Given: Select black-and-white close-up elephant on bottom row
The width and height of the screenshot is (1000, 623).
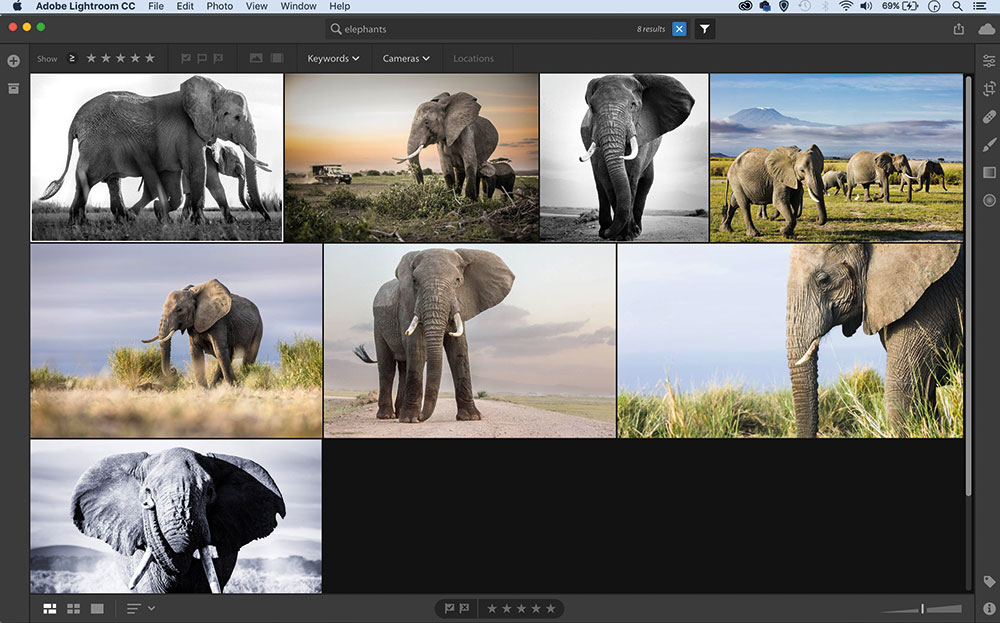Looking at the screenshot, I should 176,517.
